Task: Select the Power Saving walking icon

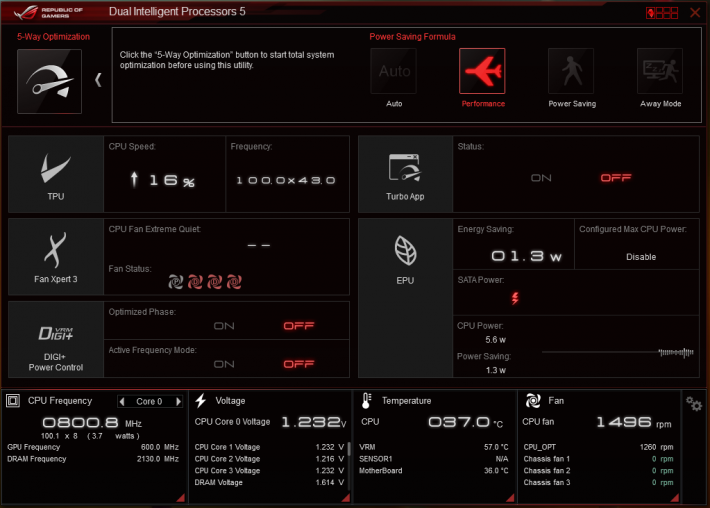Action: pyautogui.click(x=571, y=71)
